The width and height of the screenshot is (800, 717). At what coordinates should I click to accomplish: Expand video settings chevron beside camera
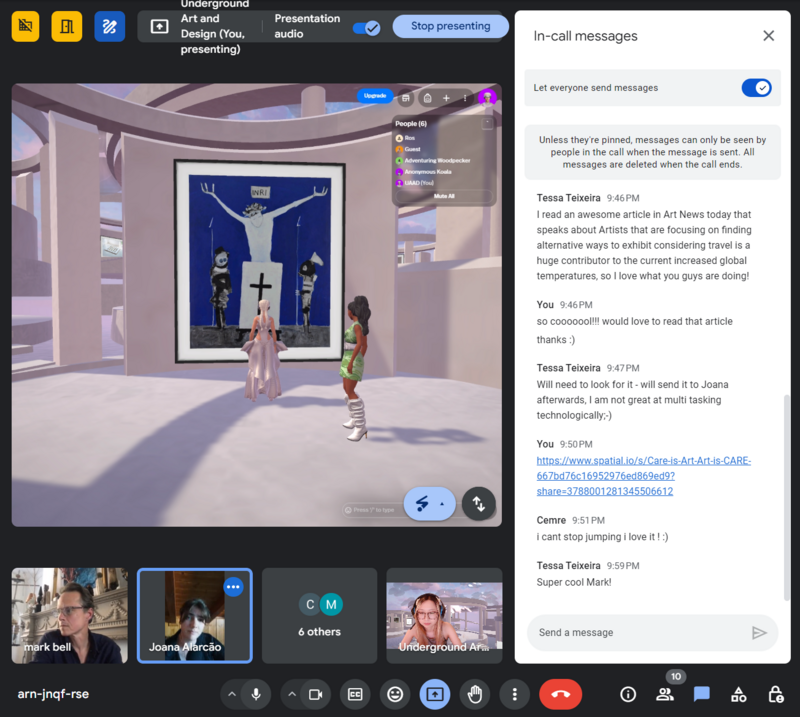(292, 694)
